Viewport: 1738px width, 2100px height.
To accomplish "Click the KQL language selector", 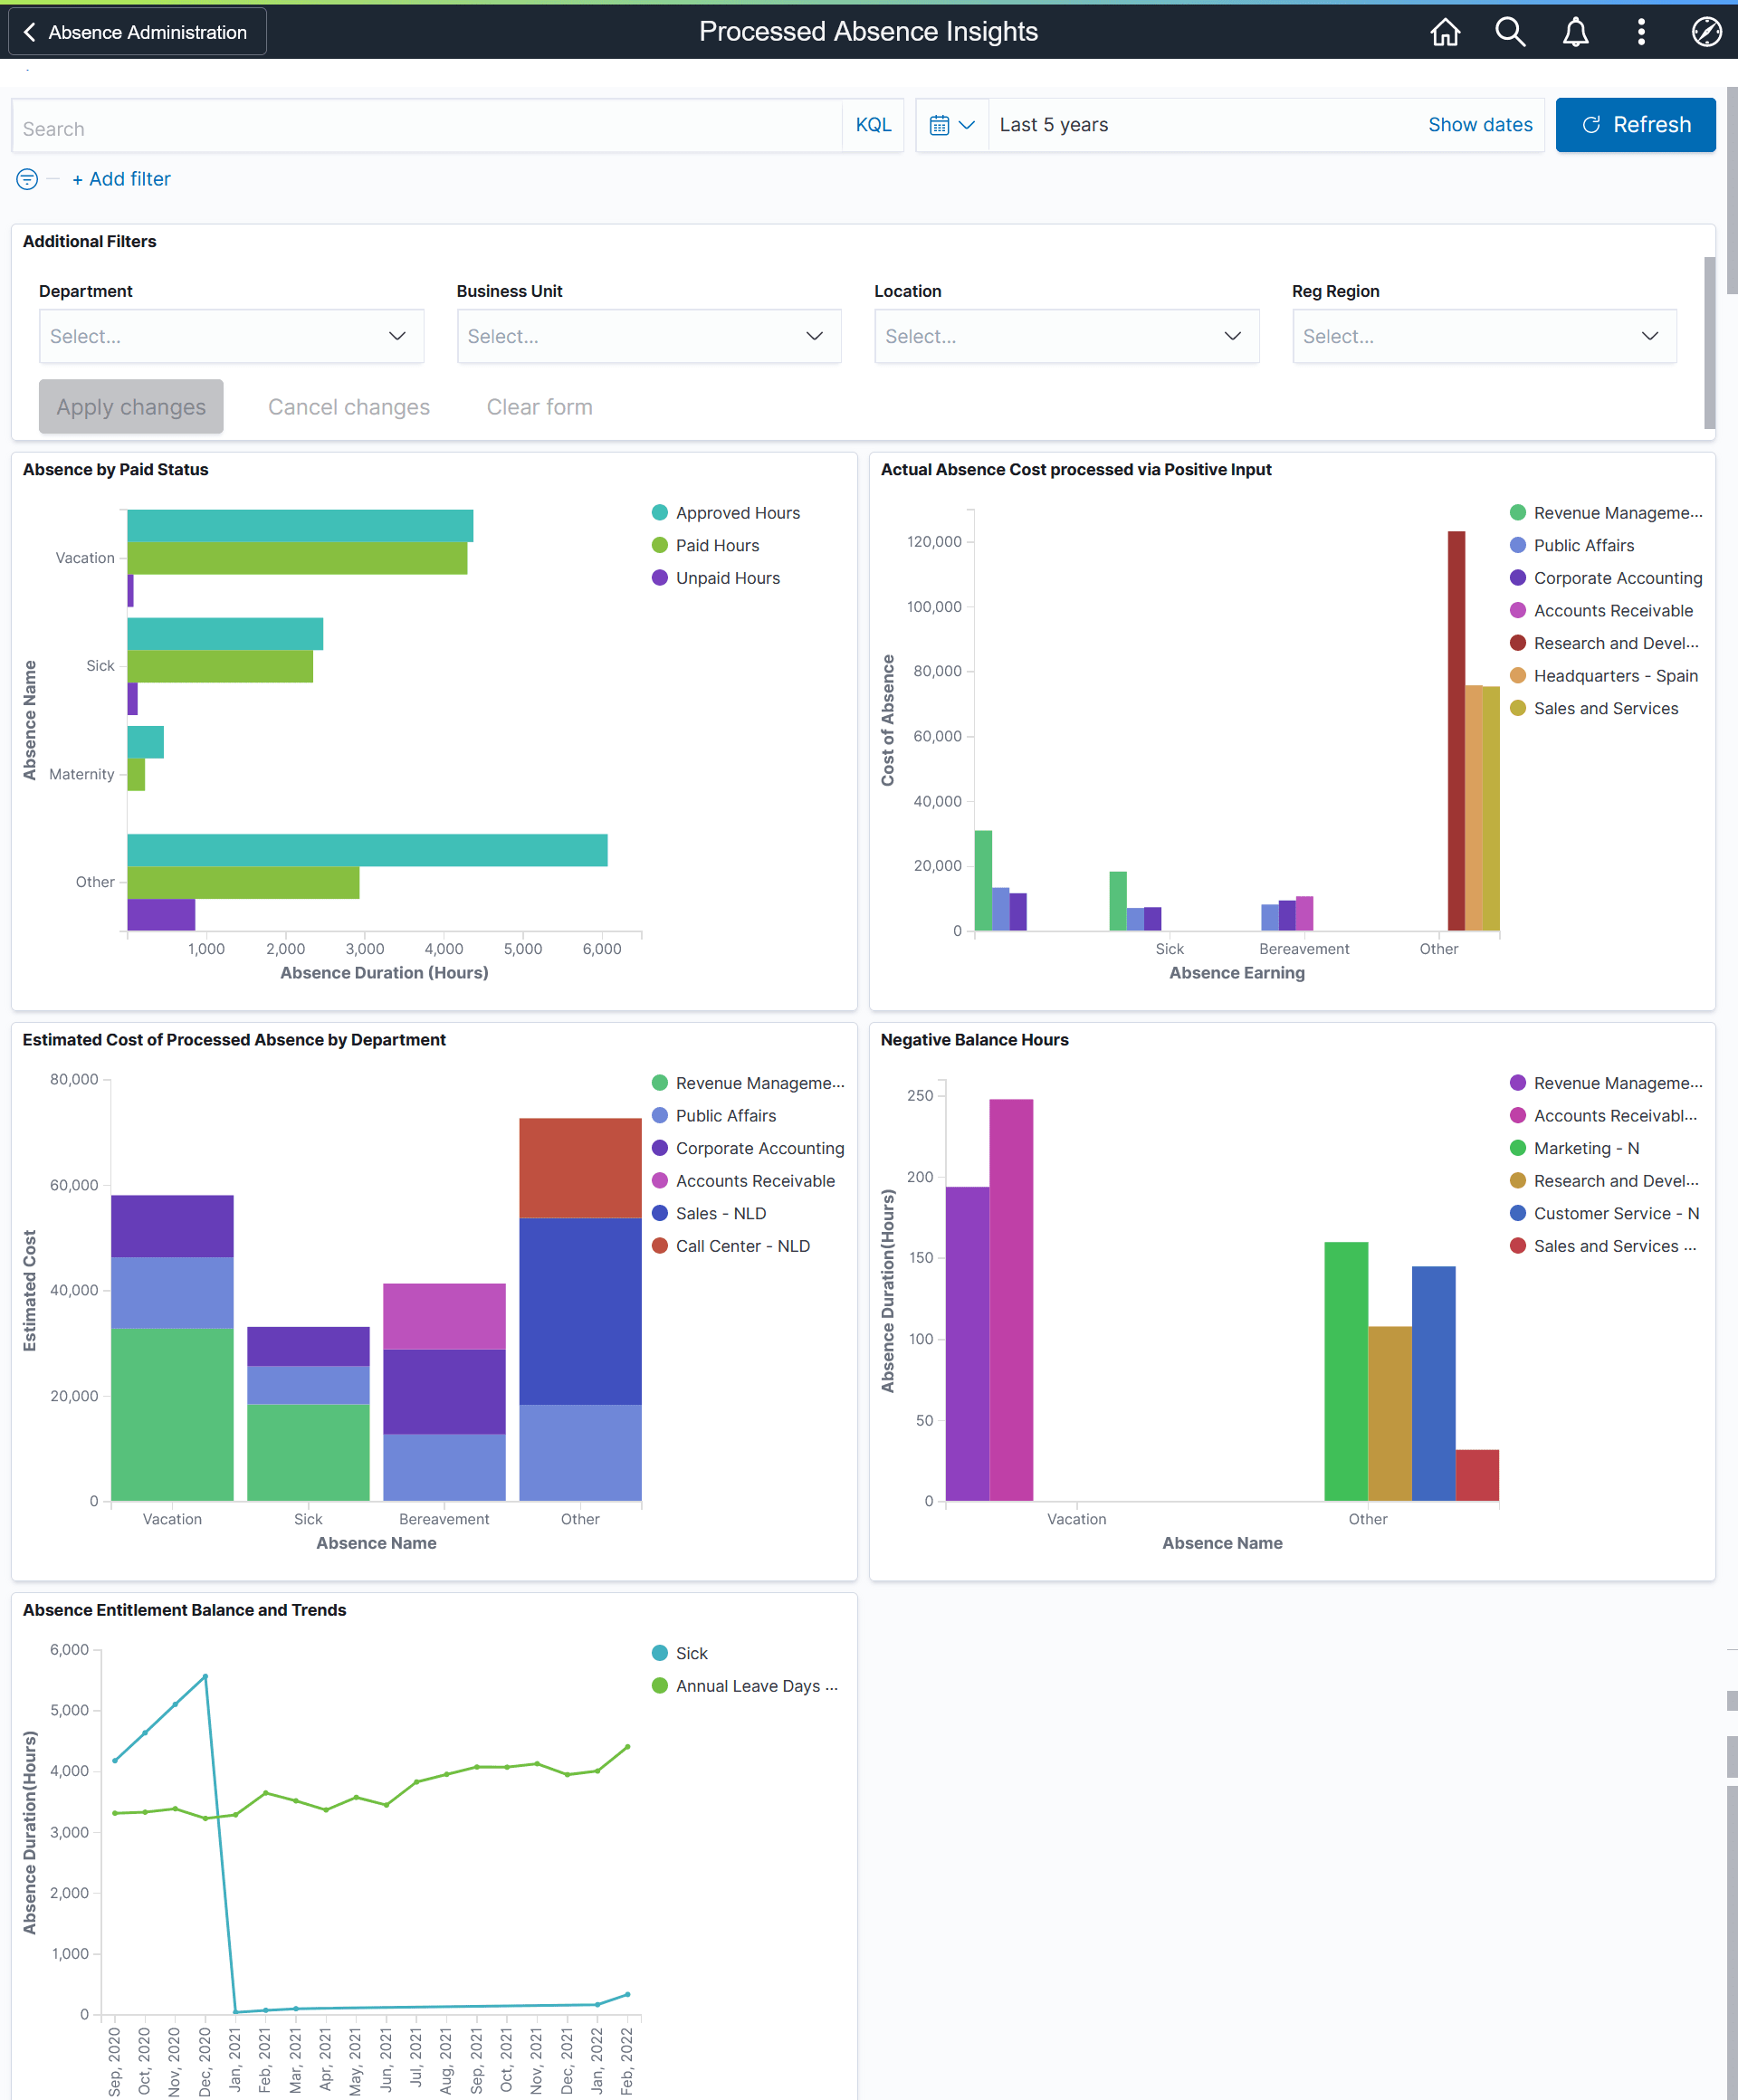I will tap(872, 124).
